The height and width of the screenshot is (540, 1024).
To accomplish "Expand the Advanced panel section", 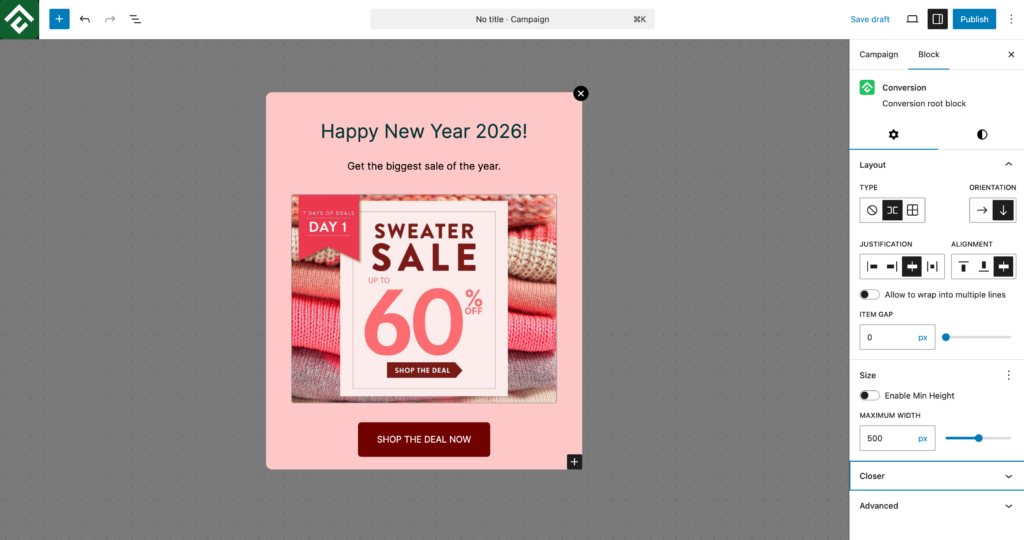I will tap(936, 506).
